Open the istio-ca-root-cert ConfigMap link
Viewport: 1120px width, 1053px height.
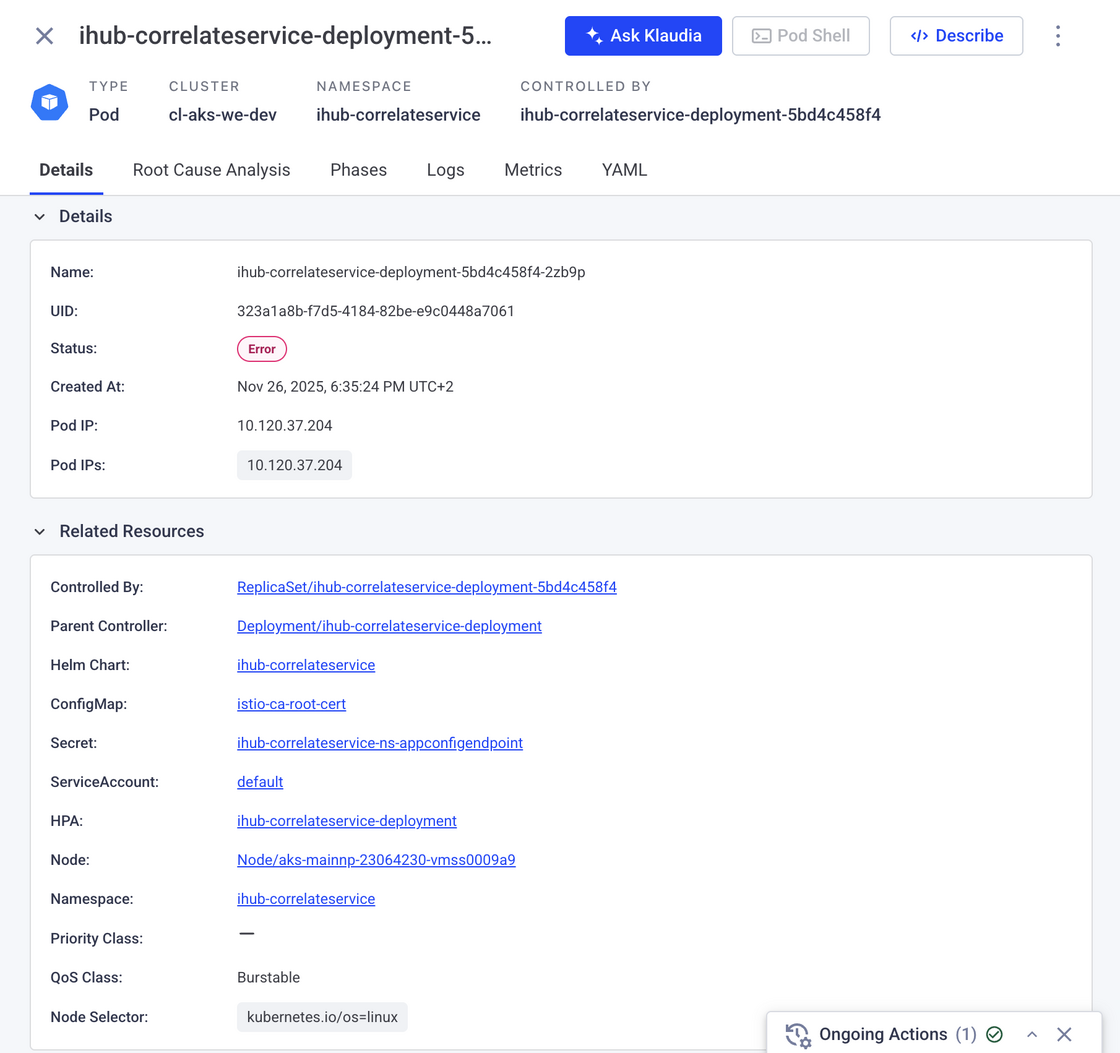tap(291, 704)
